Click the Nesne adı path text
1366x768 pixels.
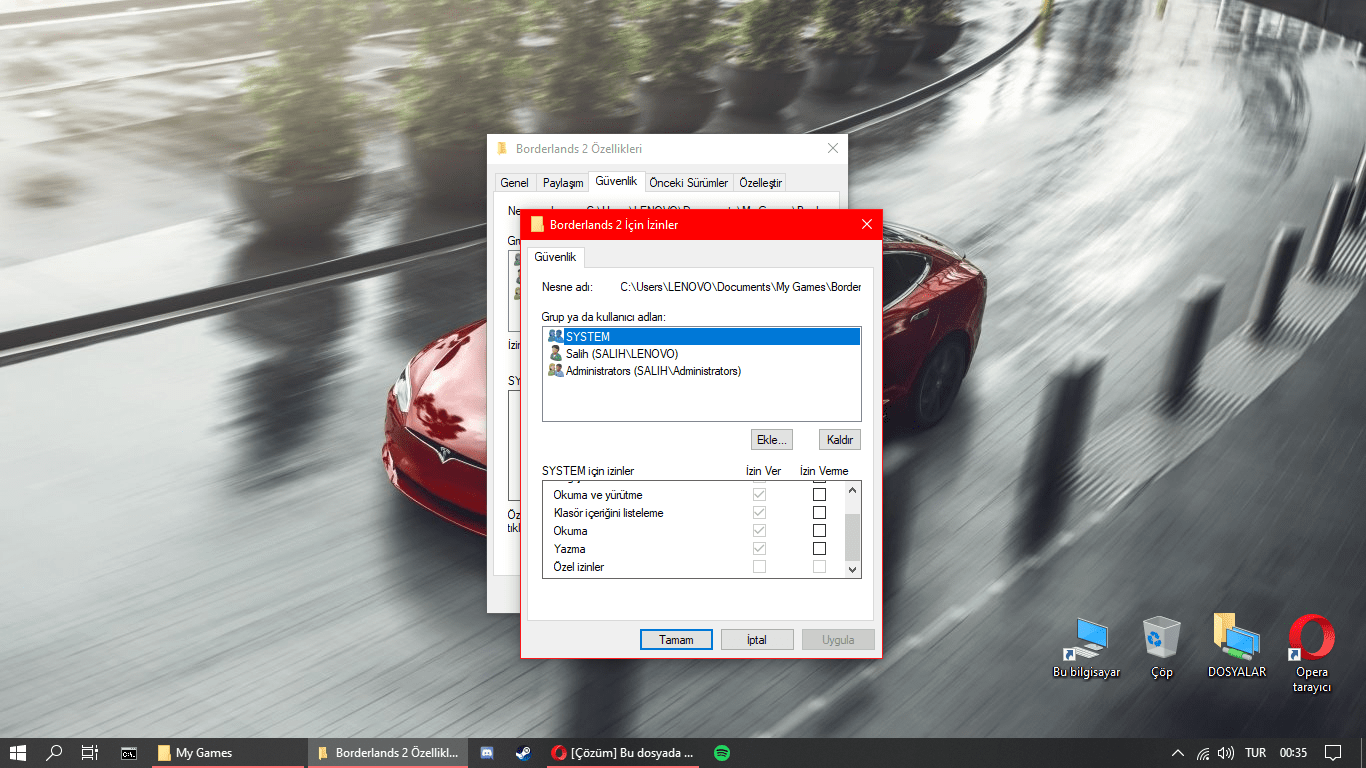click(740, 287)
